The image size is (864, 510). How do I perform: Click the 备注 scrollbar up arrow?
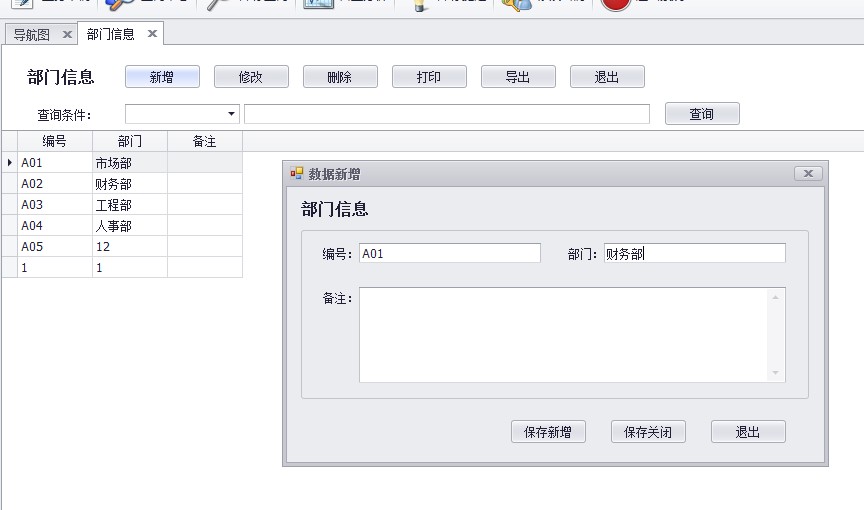tap(776, 297)
